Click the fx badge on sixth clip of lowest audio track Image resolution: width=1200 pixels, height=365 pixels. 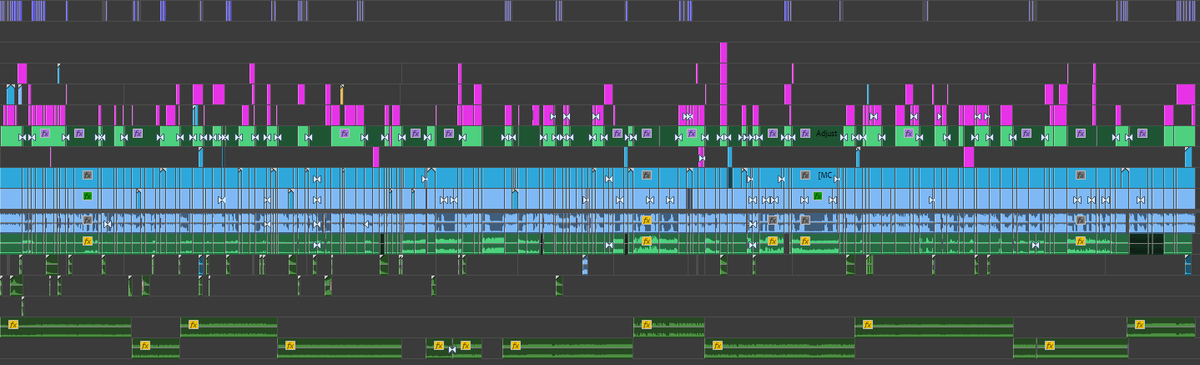(x=716, y=346)
